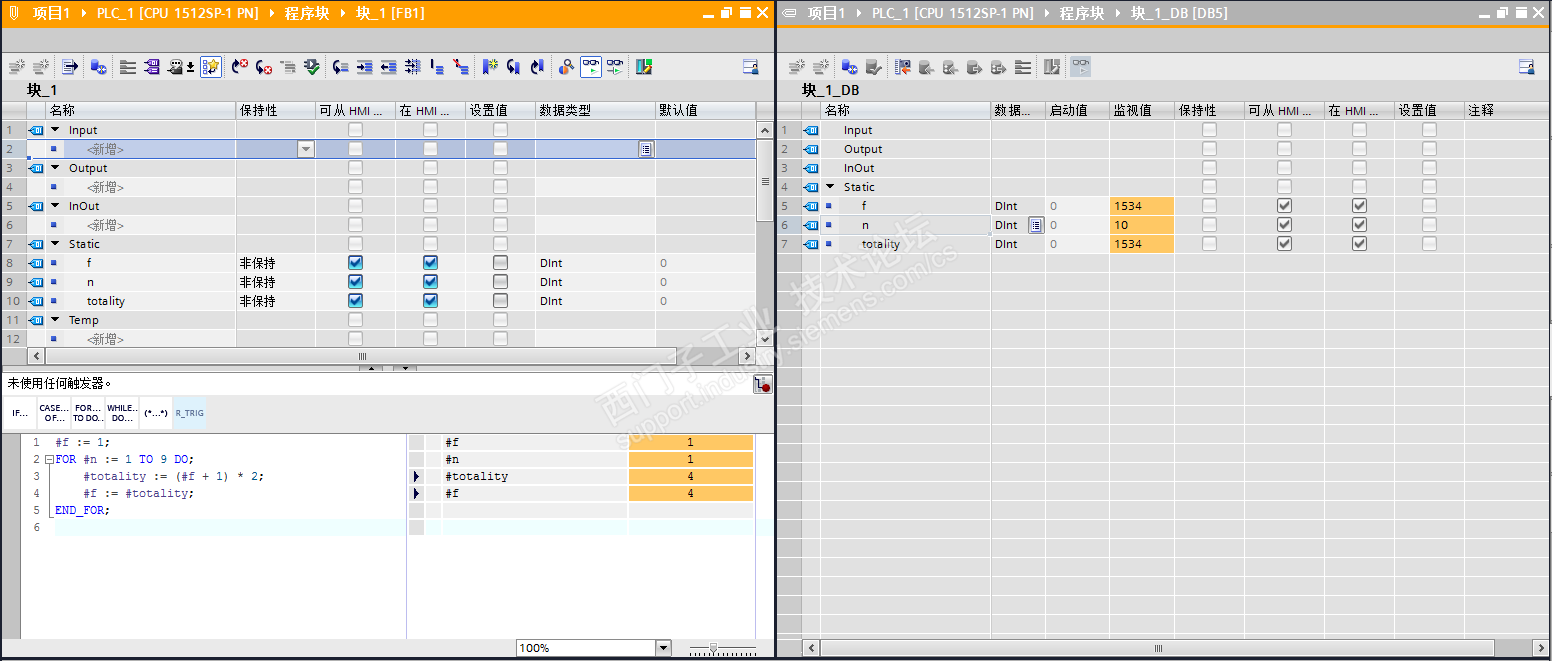
Task: Toggle 设置值 checkbox for n in 块_1_DB
Action: (x=1430, y=225)
